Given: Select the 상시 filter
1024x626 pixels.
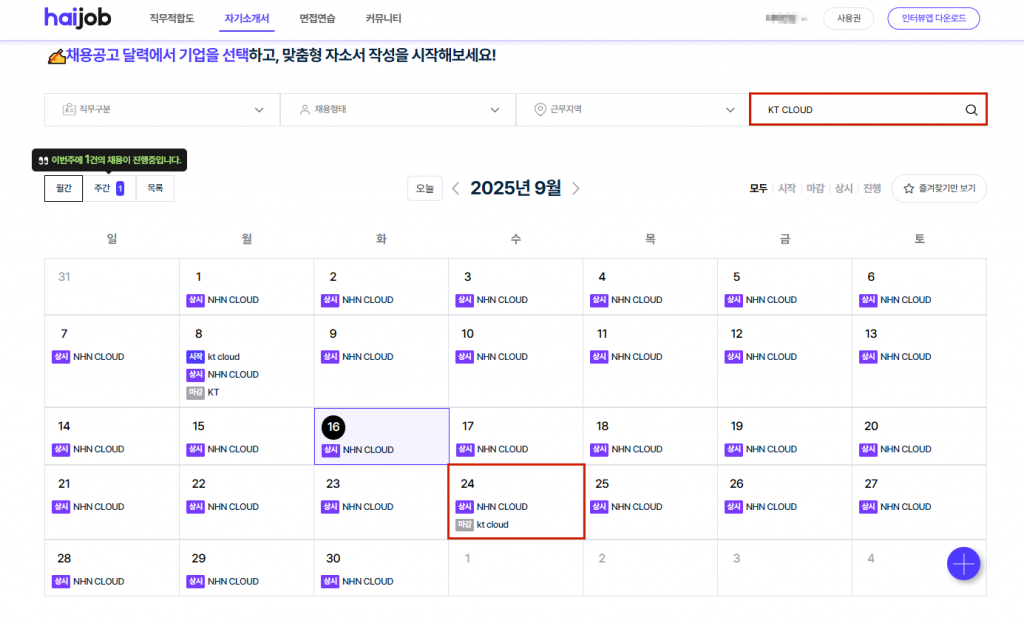Looking at the screenshot, I should 844,188.
